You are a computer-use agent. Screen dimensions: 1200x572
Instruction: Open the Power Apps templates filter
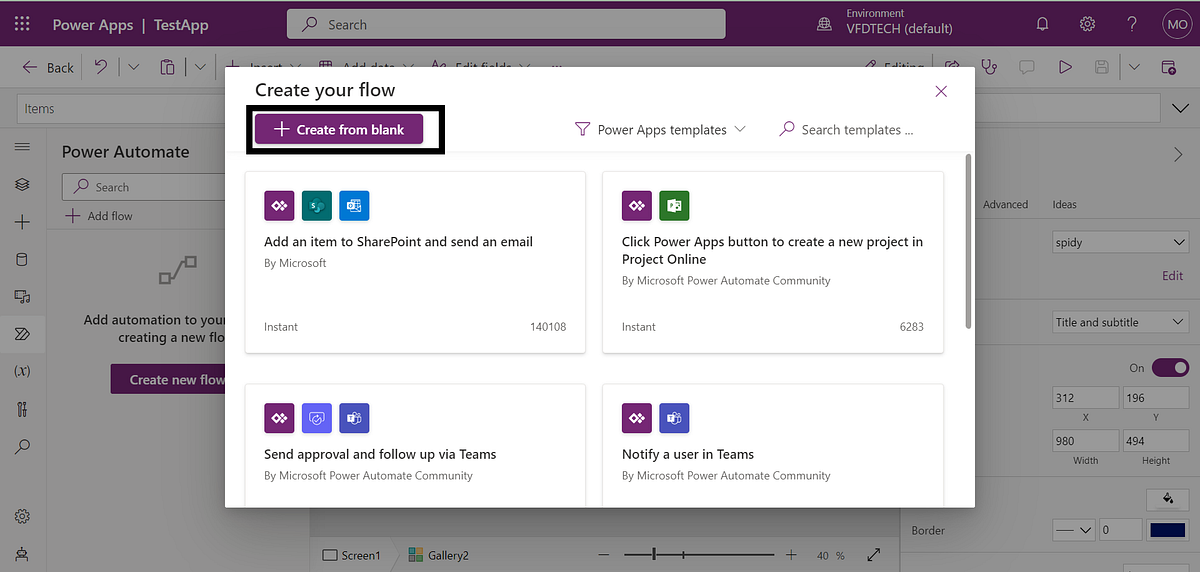[660, 130]
